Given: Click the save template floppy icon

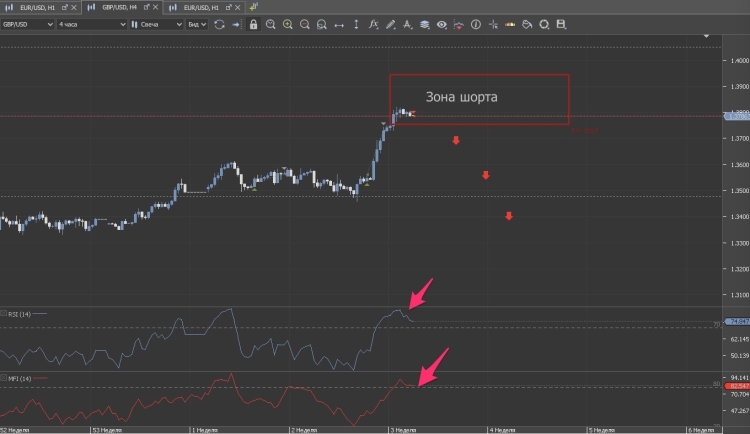Looking at the screenshot, I should pyautogui.click(x=561, y=24).
